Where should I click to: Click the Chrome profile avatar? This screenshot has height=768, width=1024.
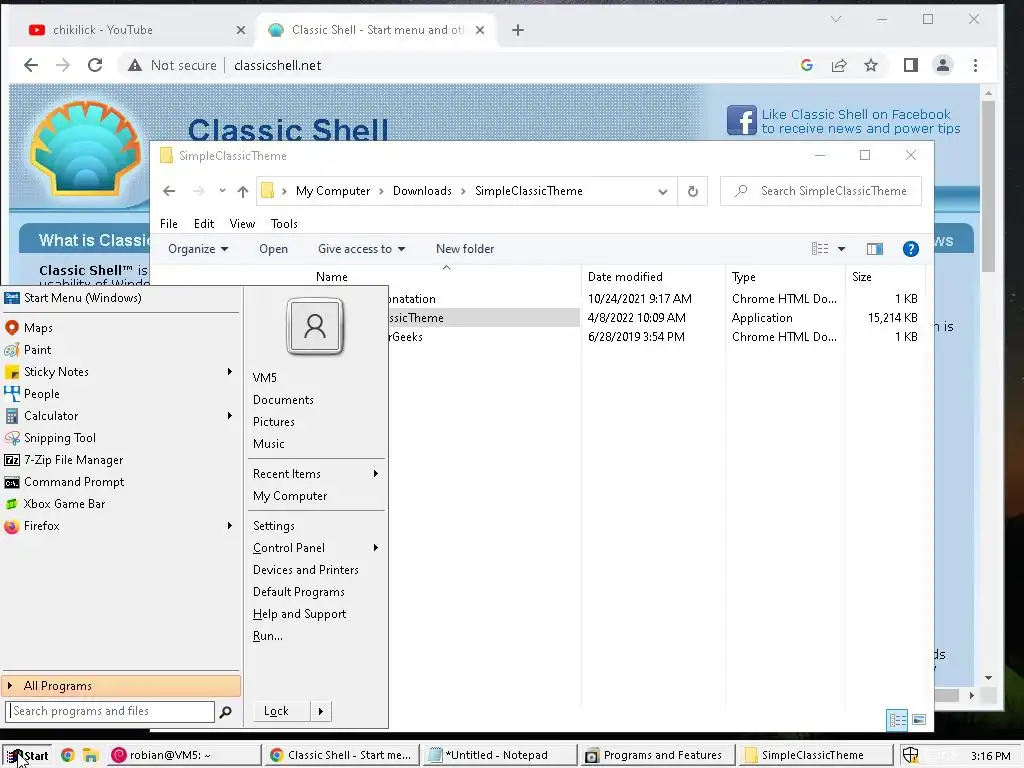(x=942, y=65)
